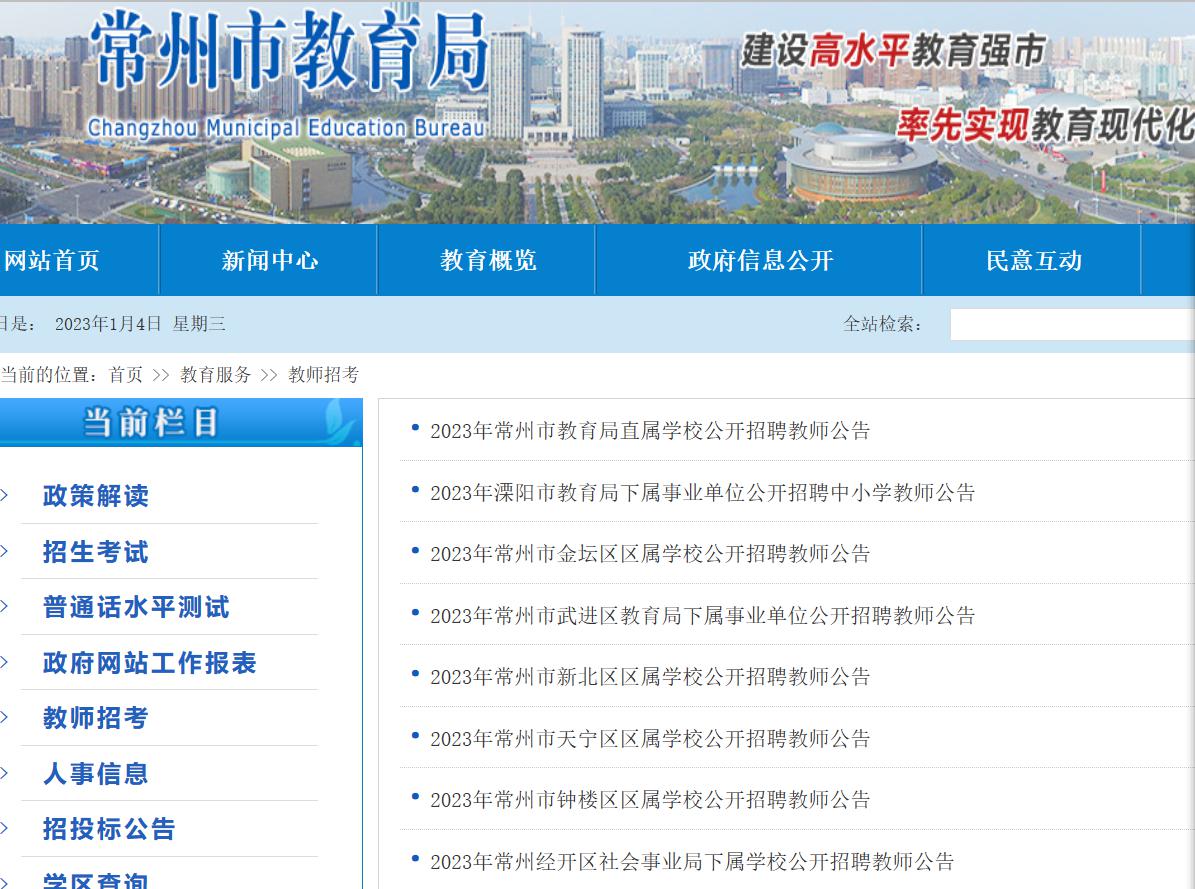
Task: Open 招投标公告 in the sidebar
Action: (x=110, y=829)
